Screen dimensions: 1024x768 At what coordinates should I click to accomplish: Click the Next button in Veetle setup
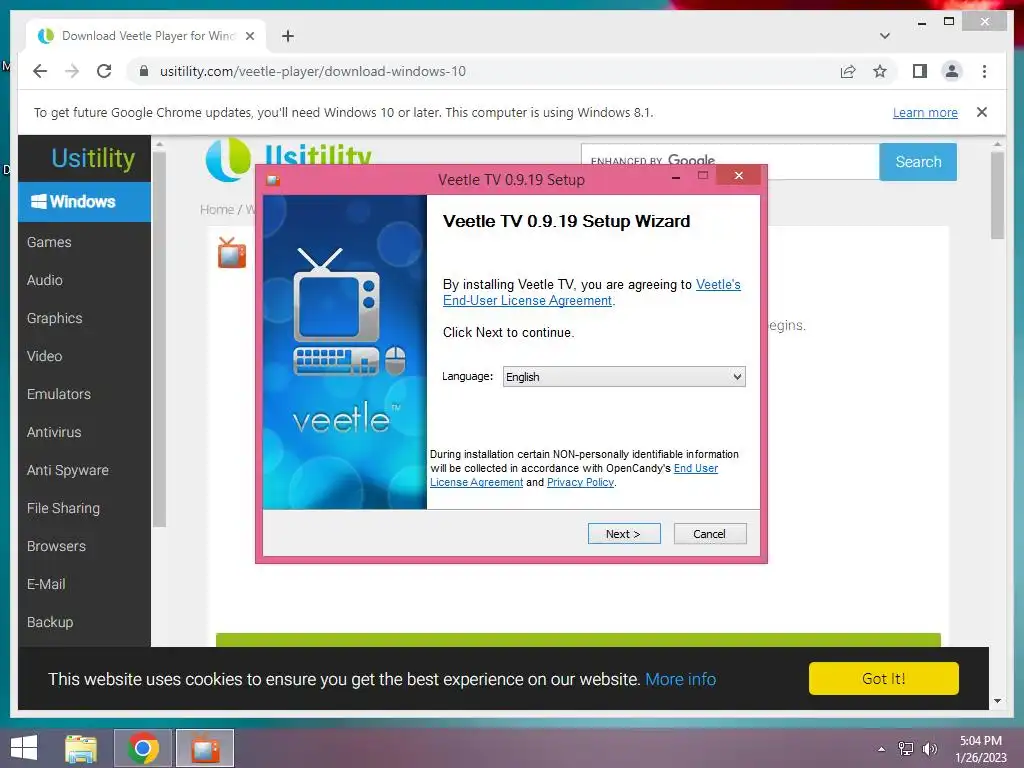[x=624, y=534]
